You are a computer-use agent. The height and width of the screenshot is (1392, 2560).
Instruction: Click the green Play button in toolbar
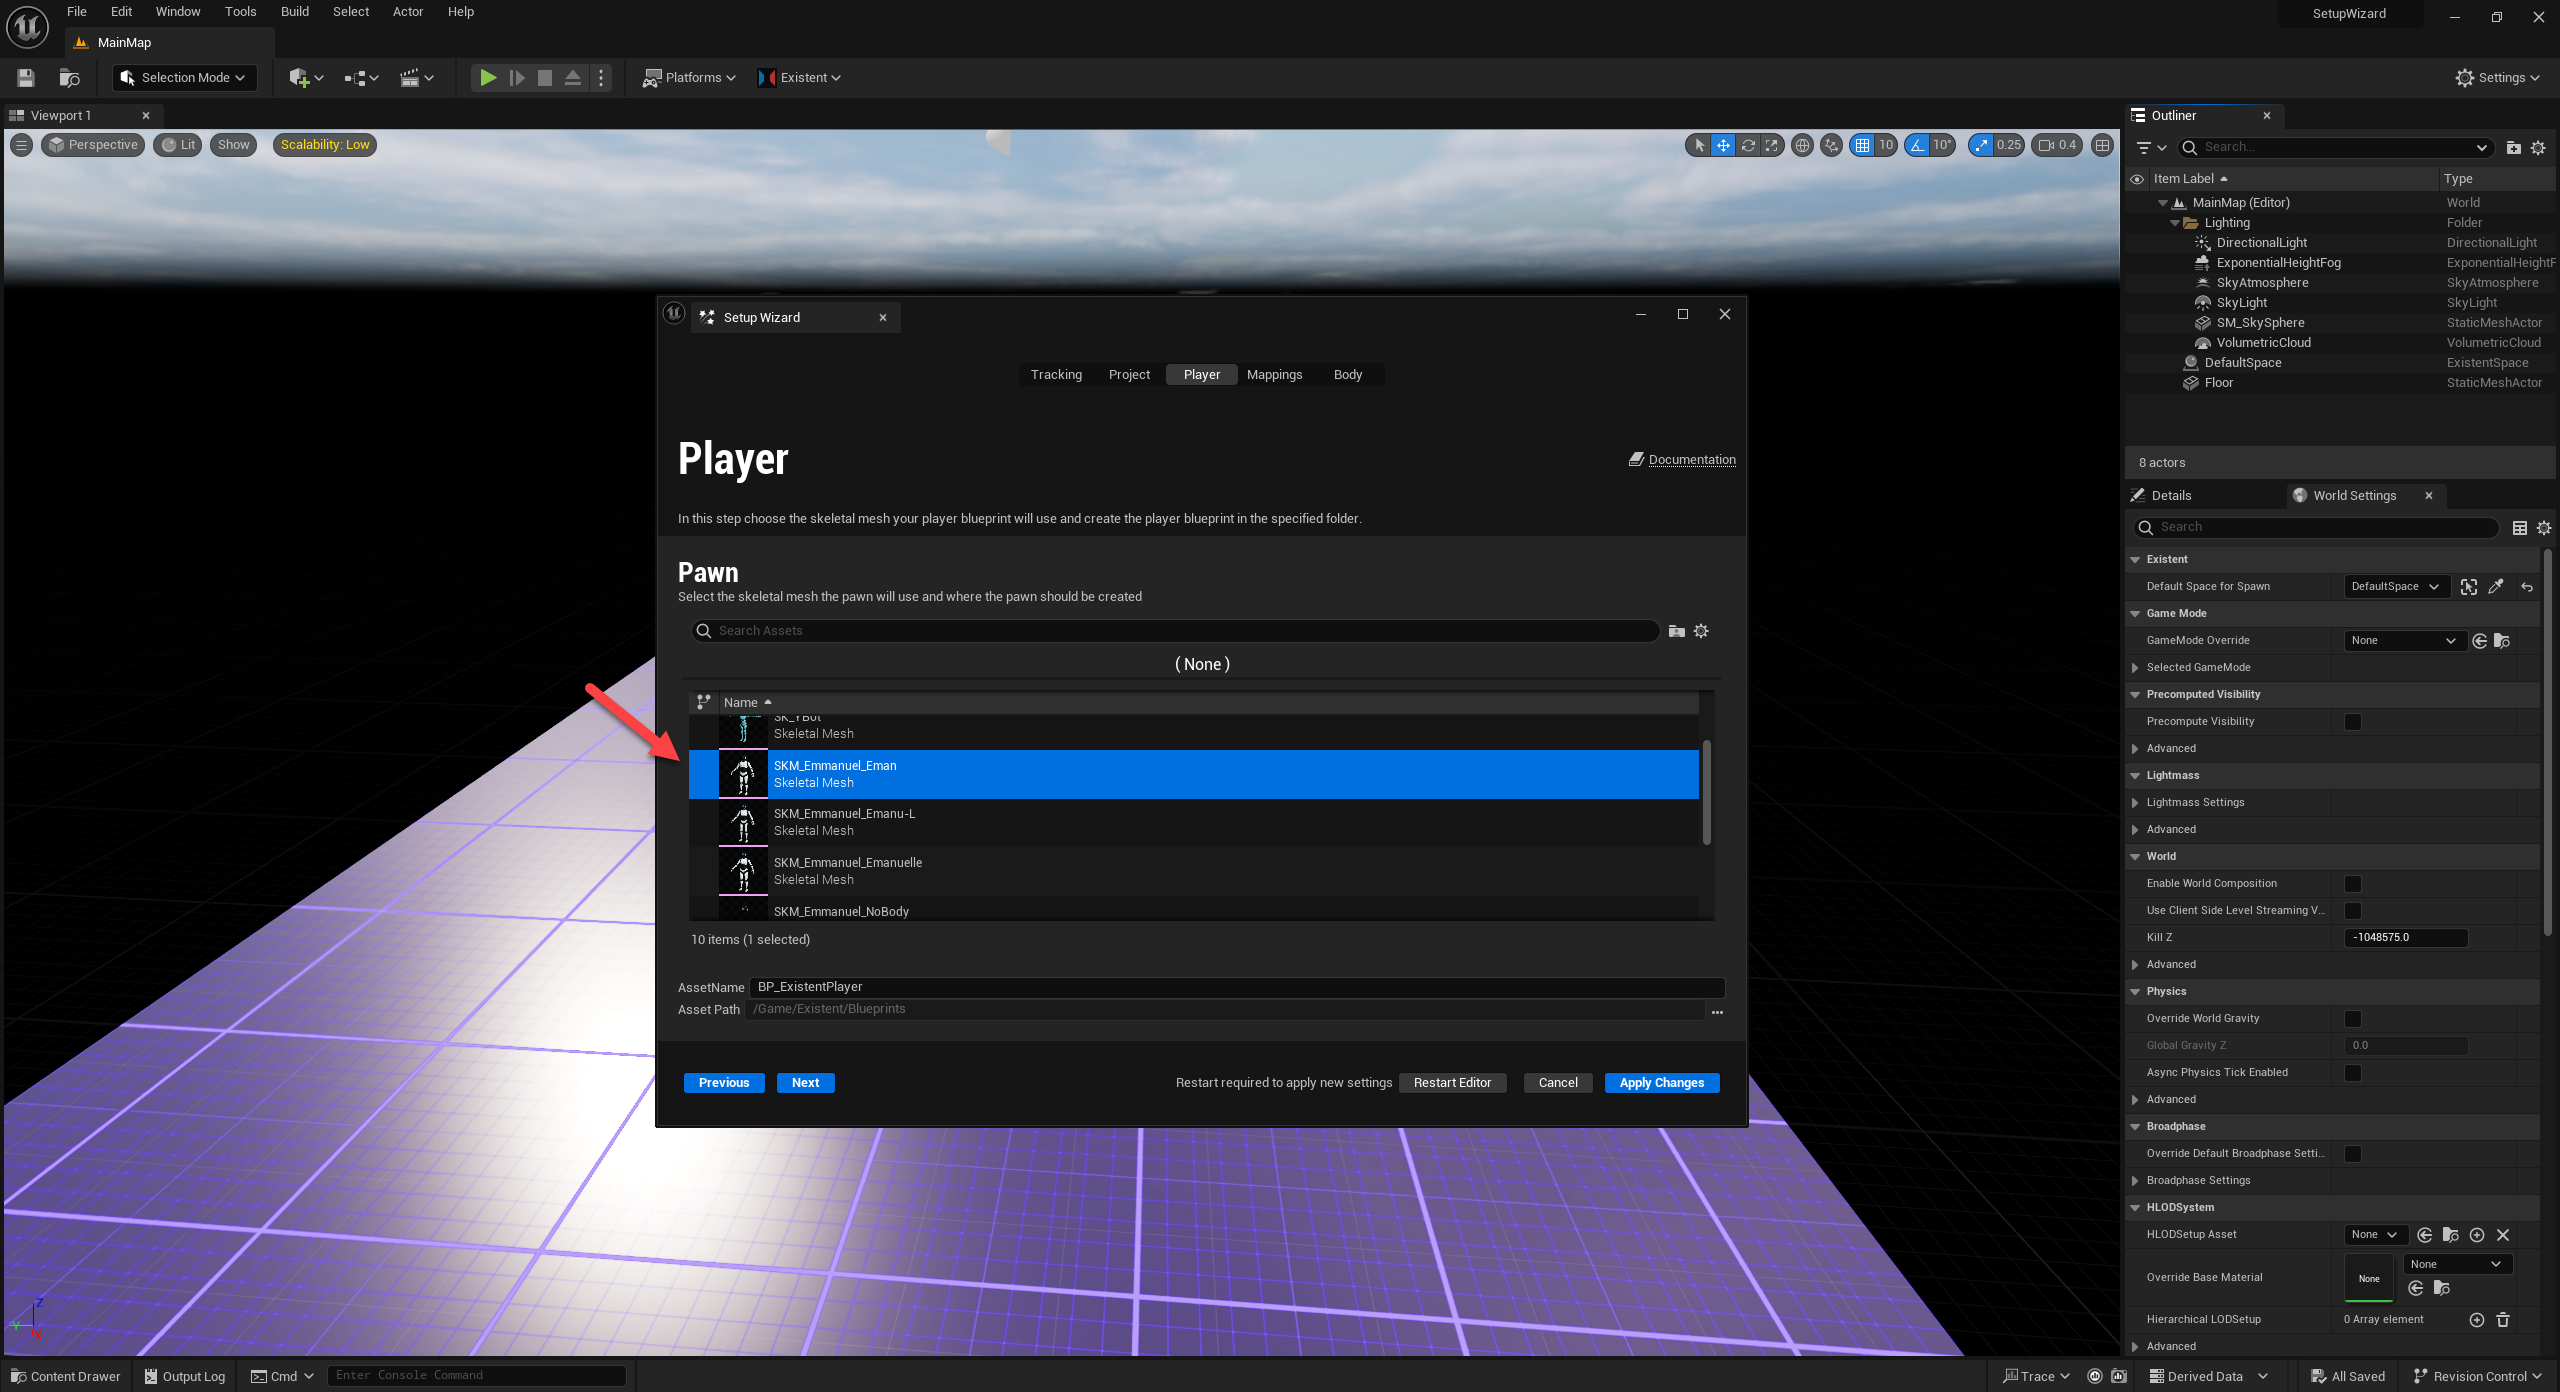[x=487, y=77]
